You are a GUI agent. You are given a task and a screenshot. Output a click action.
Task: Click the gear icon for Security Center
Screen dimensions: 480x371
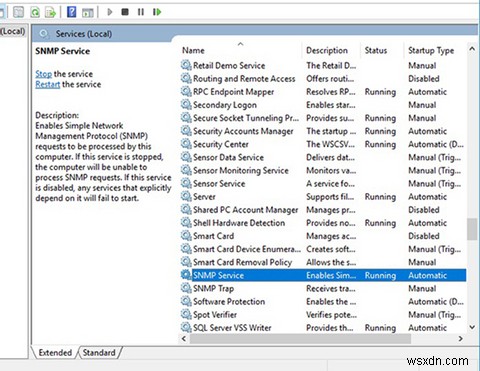(x=186, y=144)
